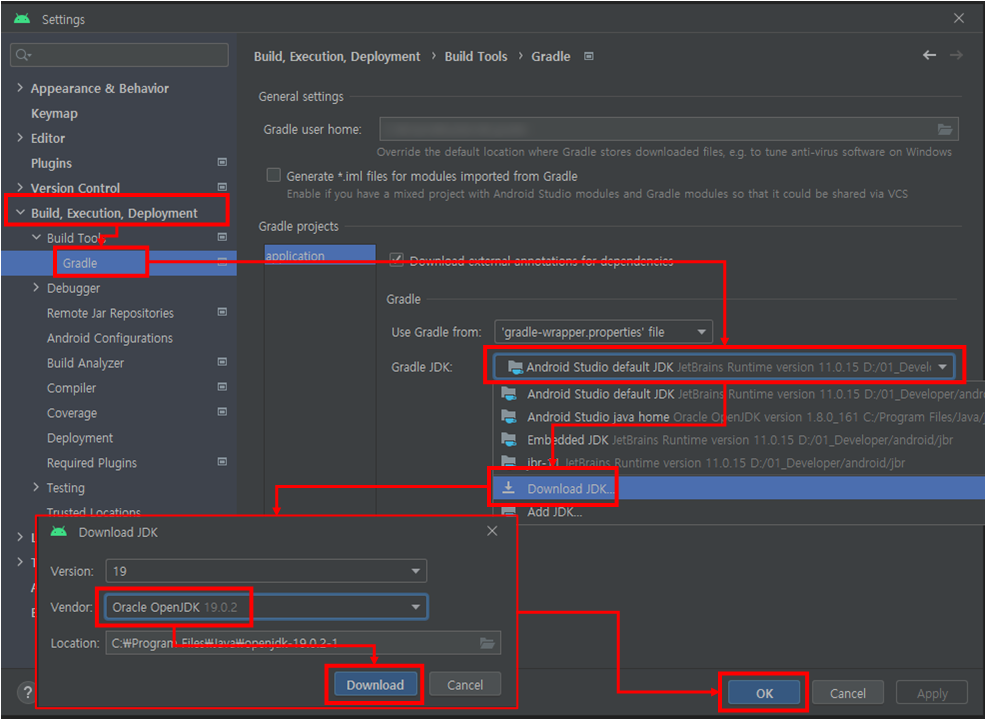This screenshot has height=720, width=986.
Task: Open the JDK Version dropdown
Action: [x=266, y=571]
